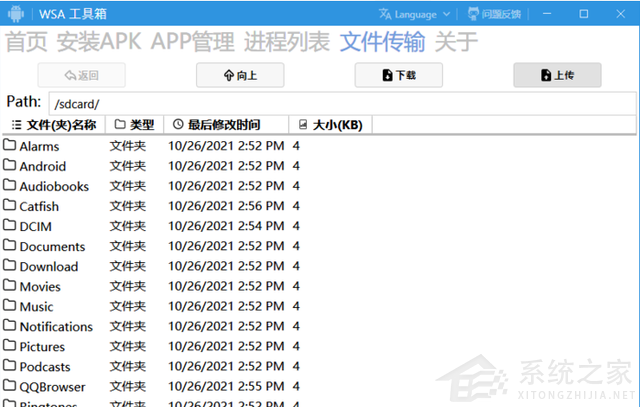This screenshot has height=407, width=640.
Task: Click the Download folder icon
Action: pyautogui.click(x=10, y=266)
